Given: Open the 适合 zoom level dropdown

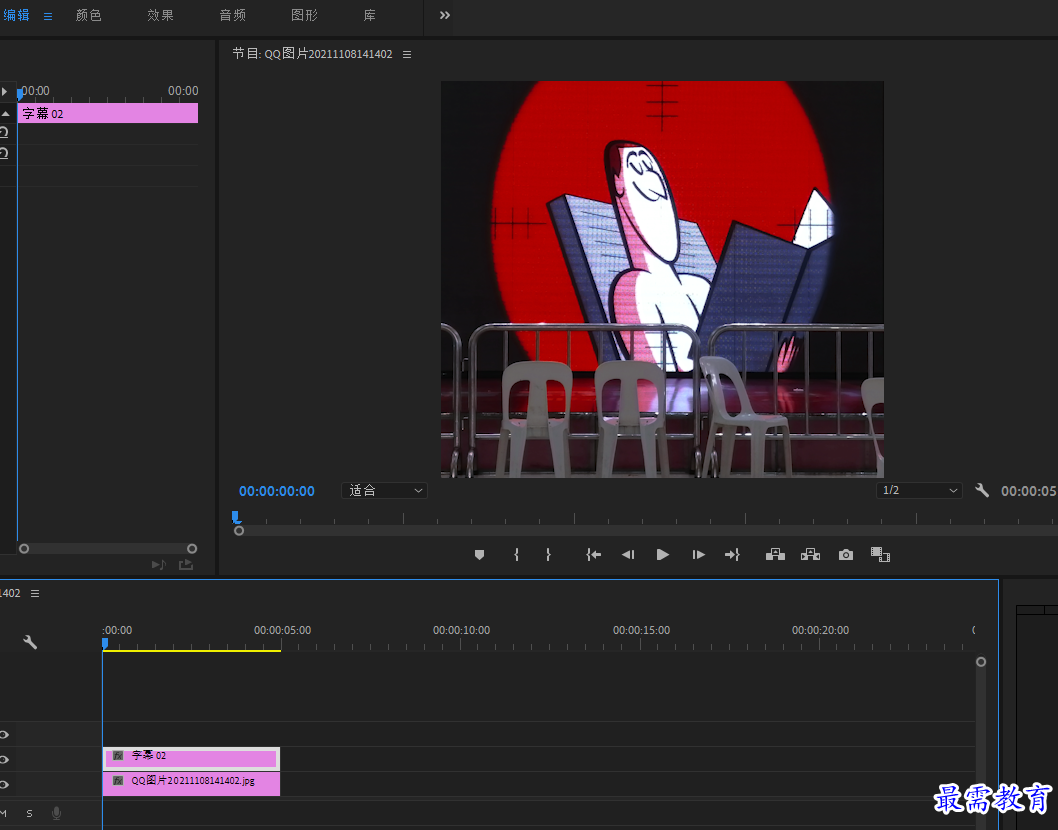Looking at the screenshot, I should pyautogui.click(x=385, y=491).
